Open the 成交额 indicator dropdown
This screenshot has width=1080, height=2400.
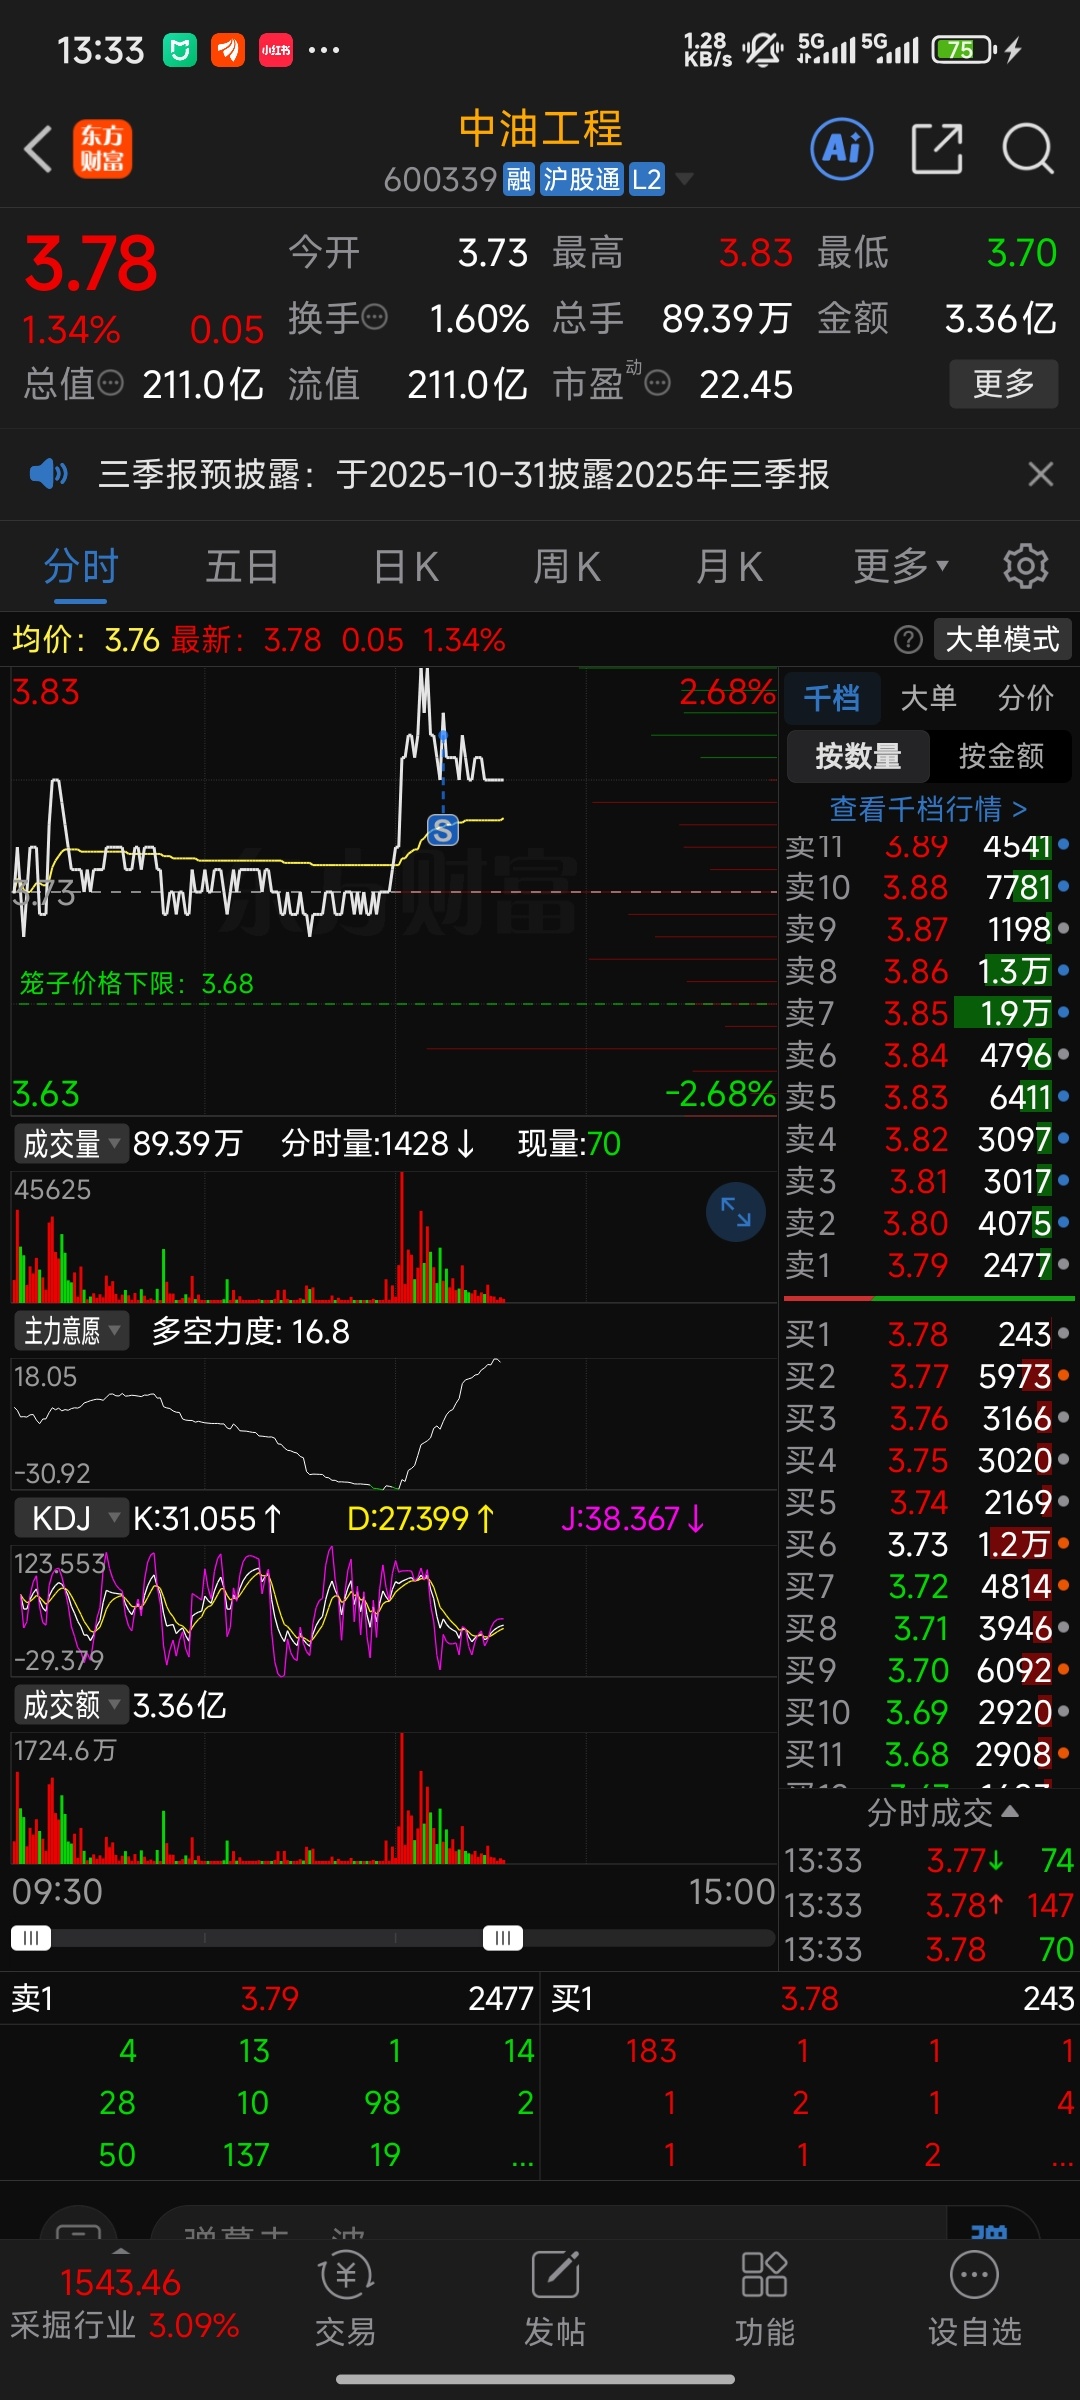70,1705
